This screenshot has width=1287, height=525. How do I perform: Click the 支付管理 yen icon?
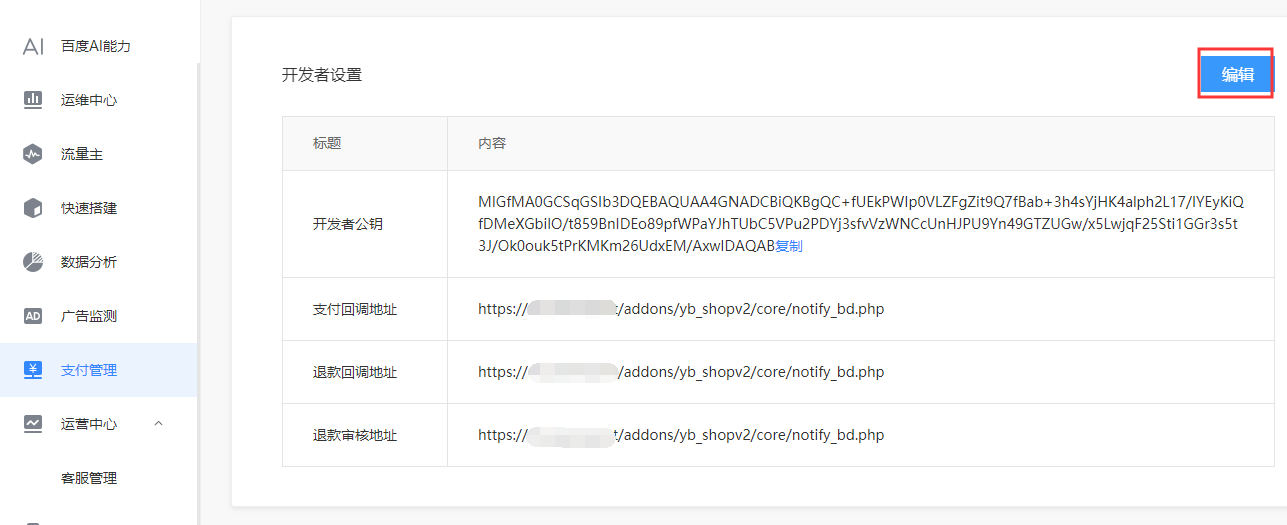[x=33, y=370]
